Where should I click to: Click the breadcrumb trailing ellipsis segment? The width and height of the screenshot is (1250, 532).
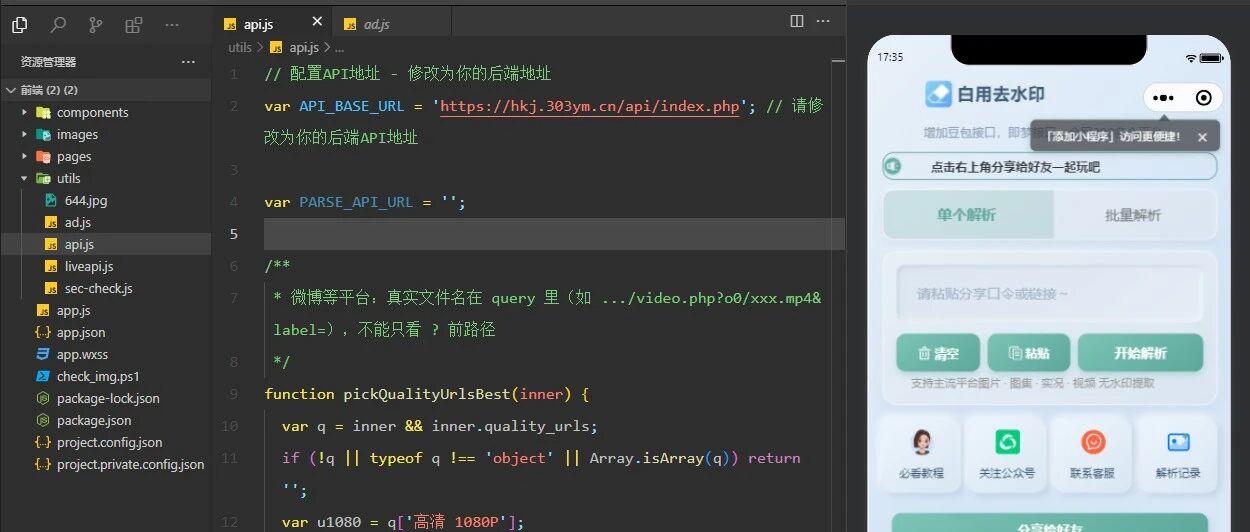(340, 47)
